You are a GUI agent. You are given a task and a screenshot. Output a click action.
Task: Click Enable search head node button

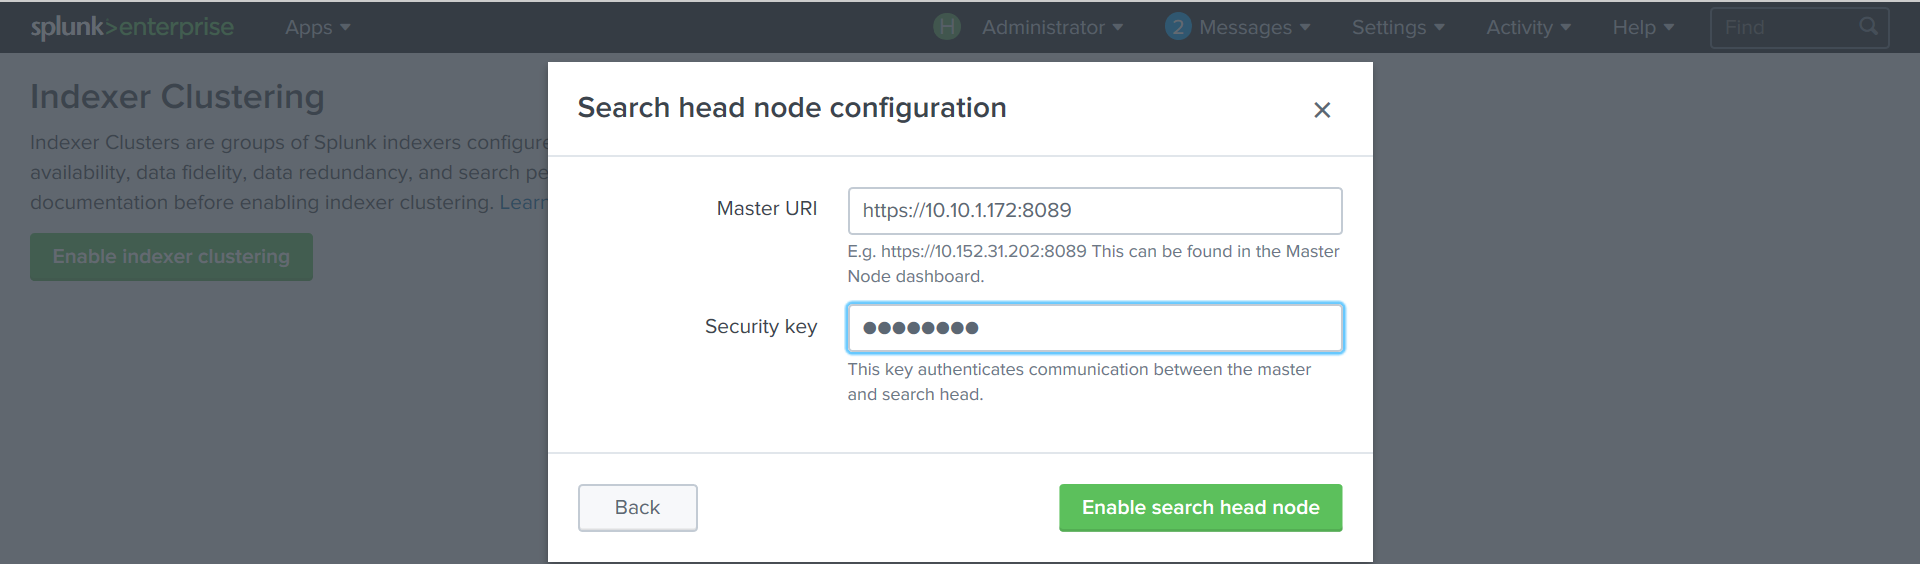[1201, 508]
